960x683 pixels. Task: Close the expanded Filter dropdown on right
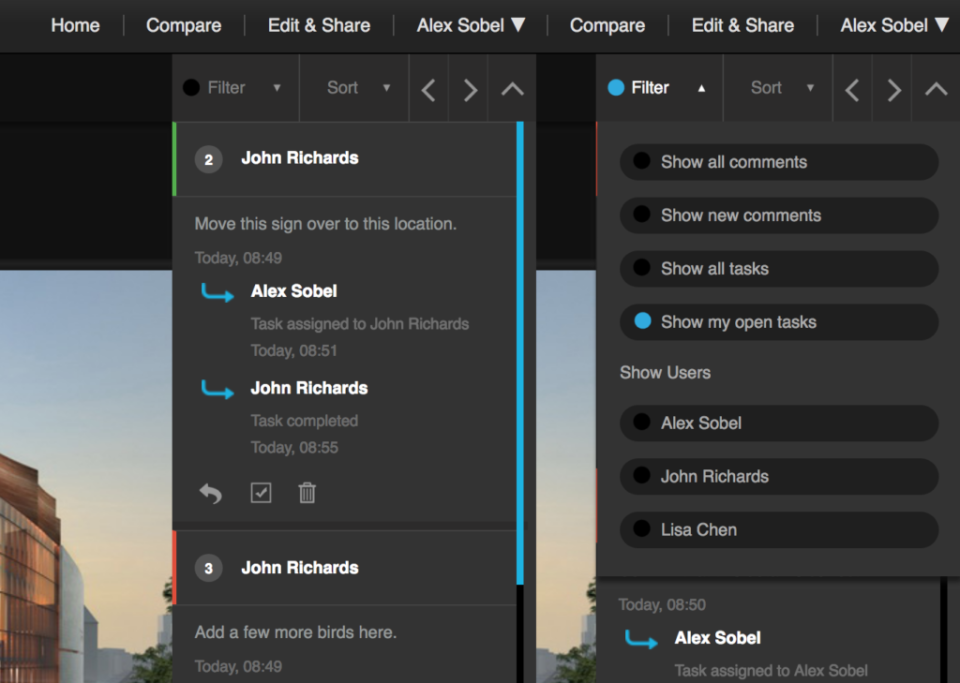(x=659, y=88)
